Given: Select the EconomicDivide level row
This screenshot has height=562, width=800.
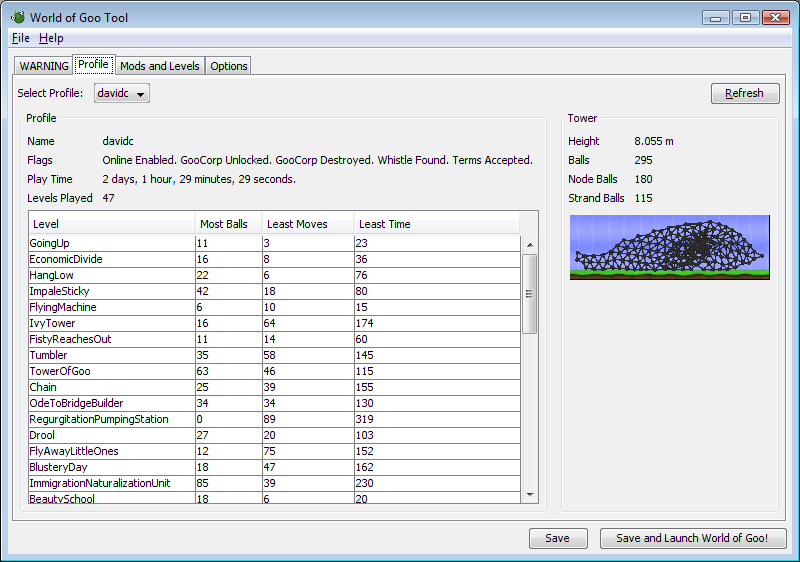Looking at the screenshot, I should (274, 259).
